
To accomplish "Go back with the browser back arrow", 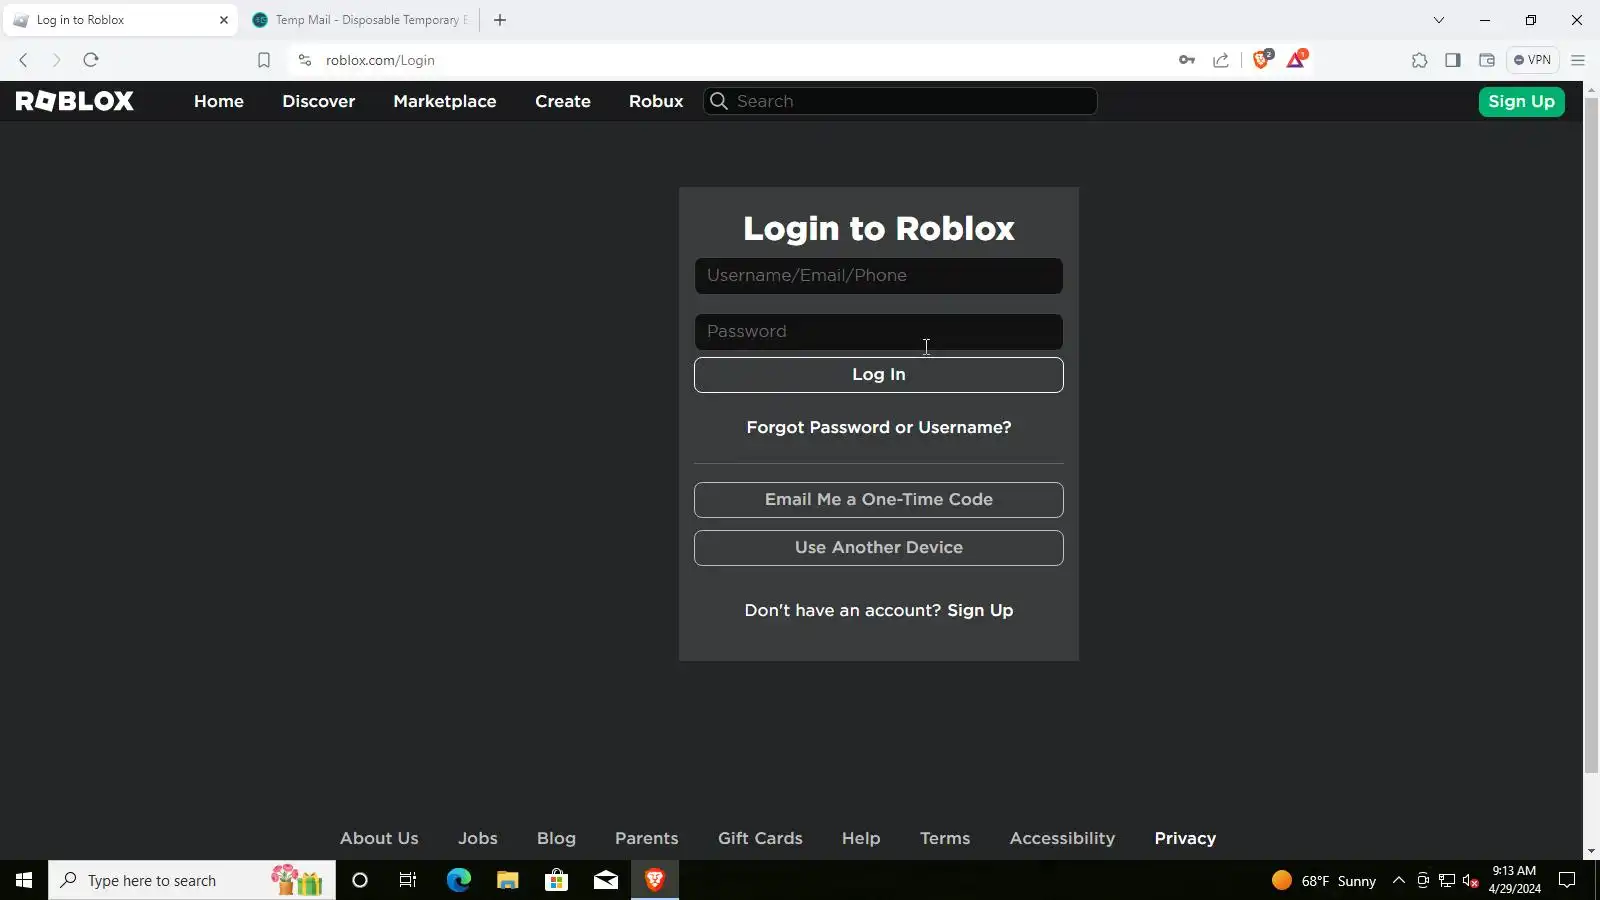I will point(23,60).
